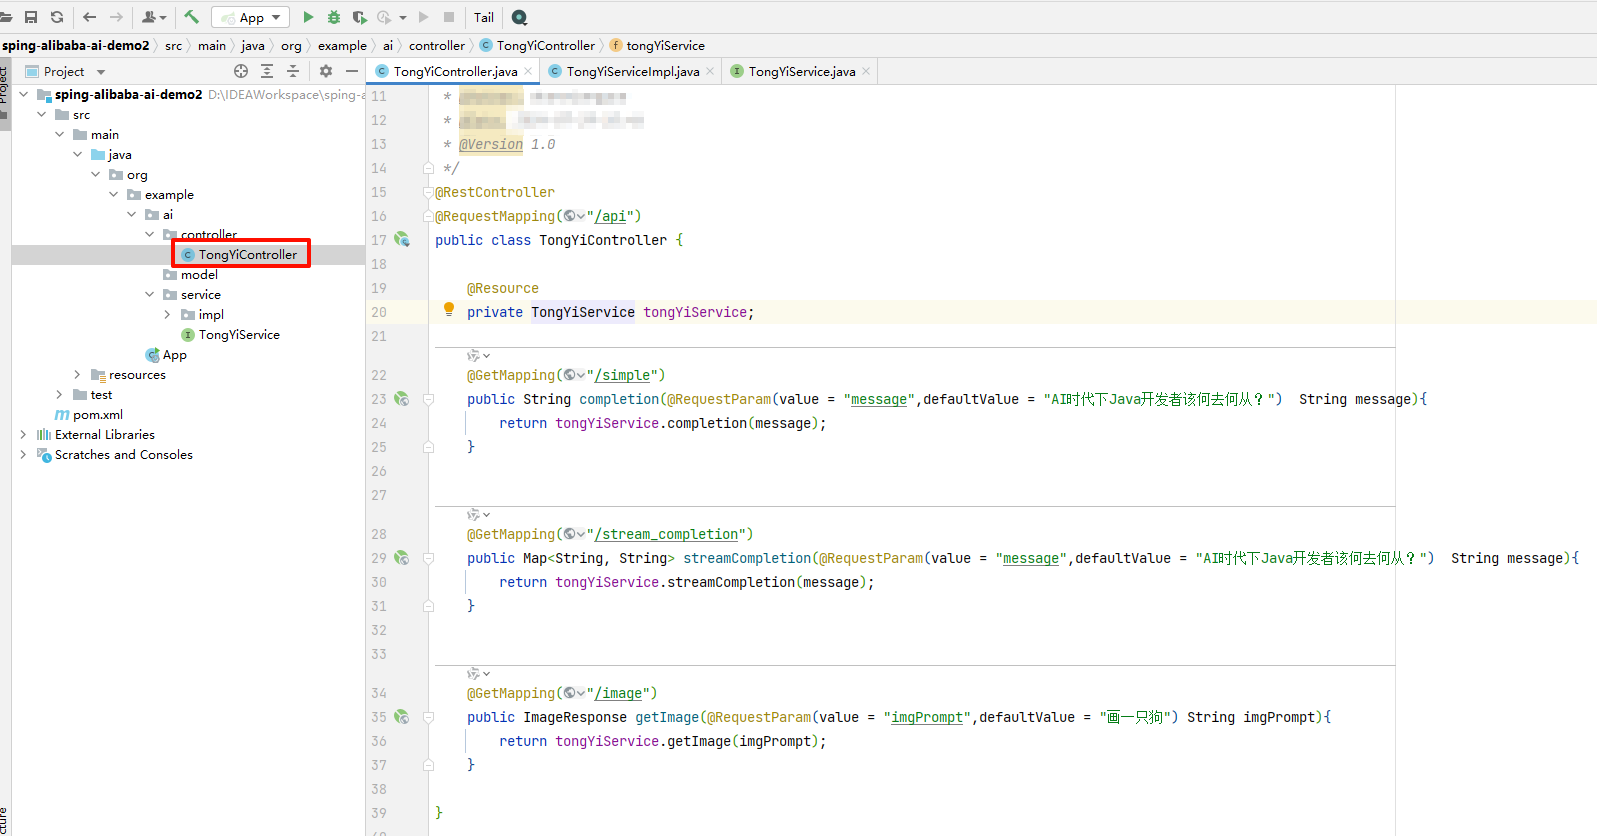1597x836 pixels.
Task: Build project with the hammer icon
Action: pos(192,17)
